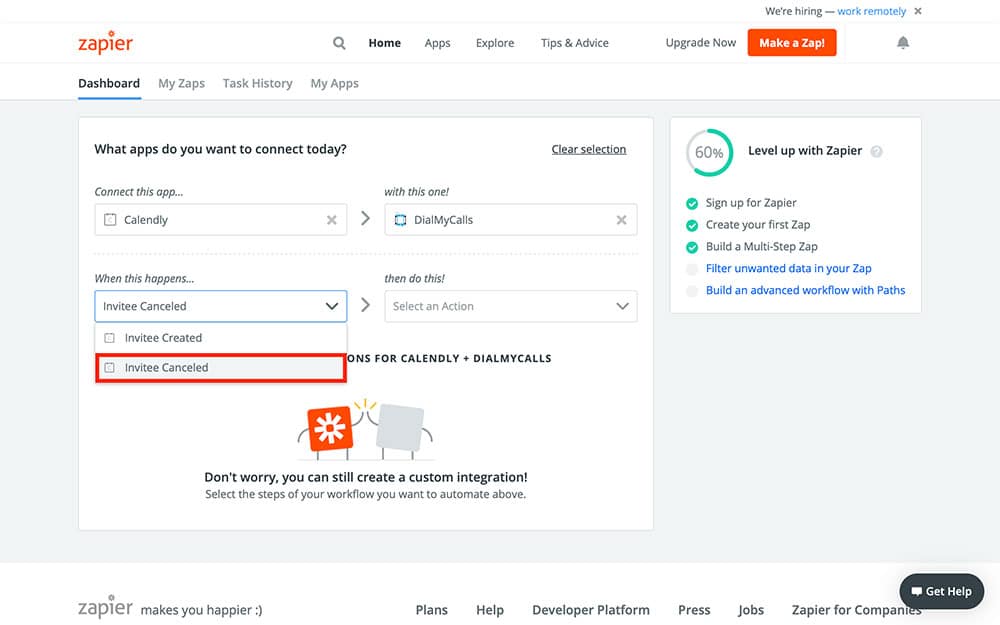The width and height of the screenshot is (1000, 625).
Task: Click the Sign up for Zapier checkmark
Action: tap(692, 203)
